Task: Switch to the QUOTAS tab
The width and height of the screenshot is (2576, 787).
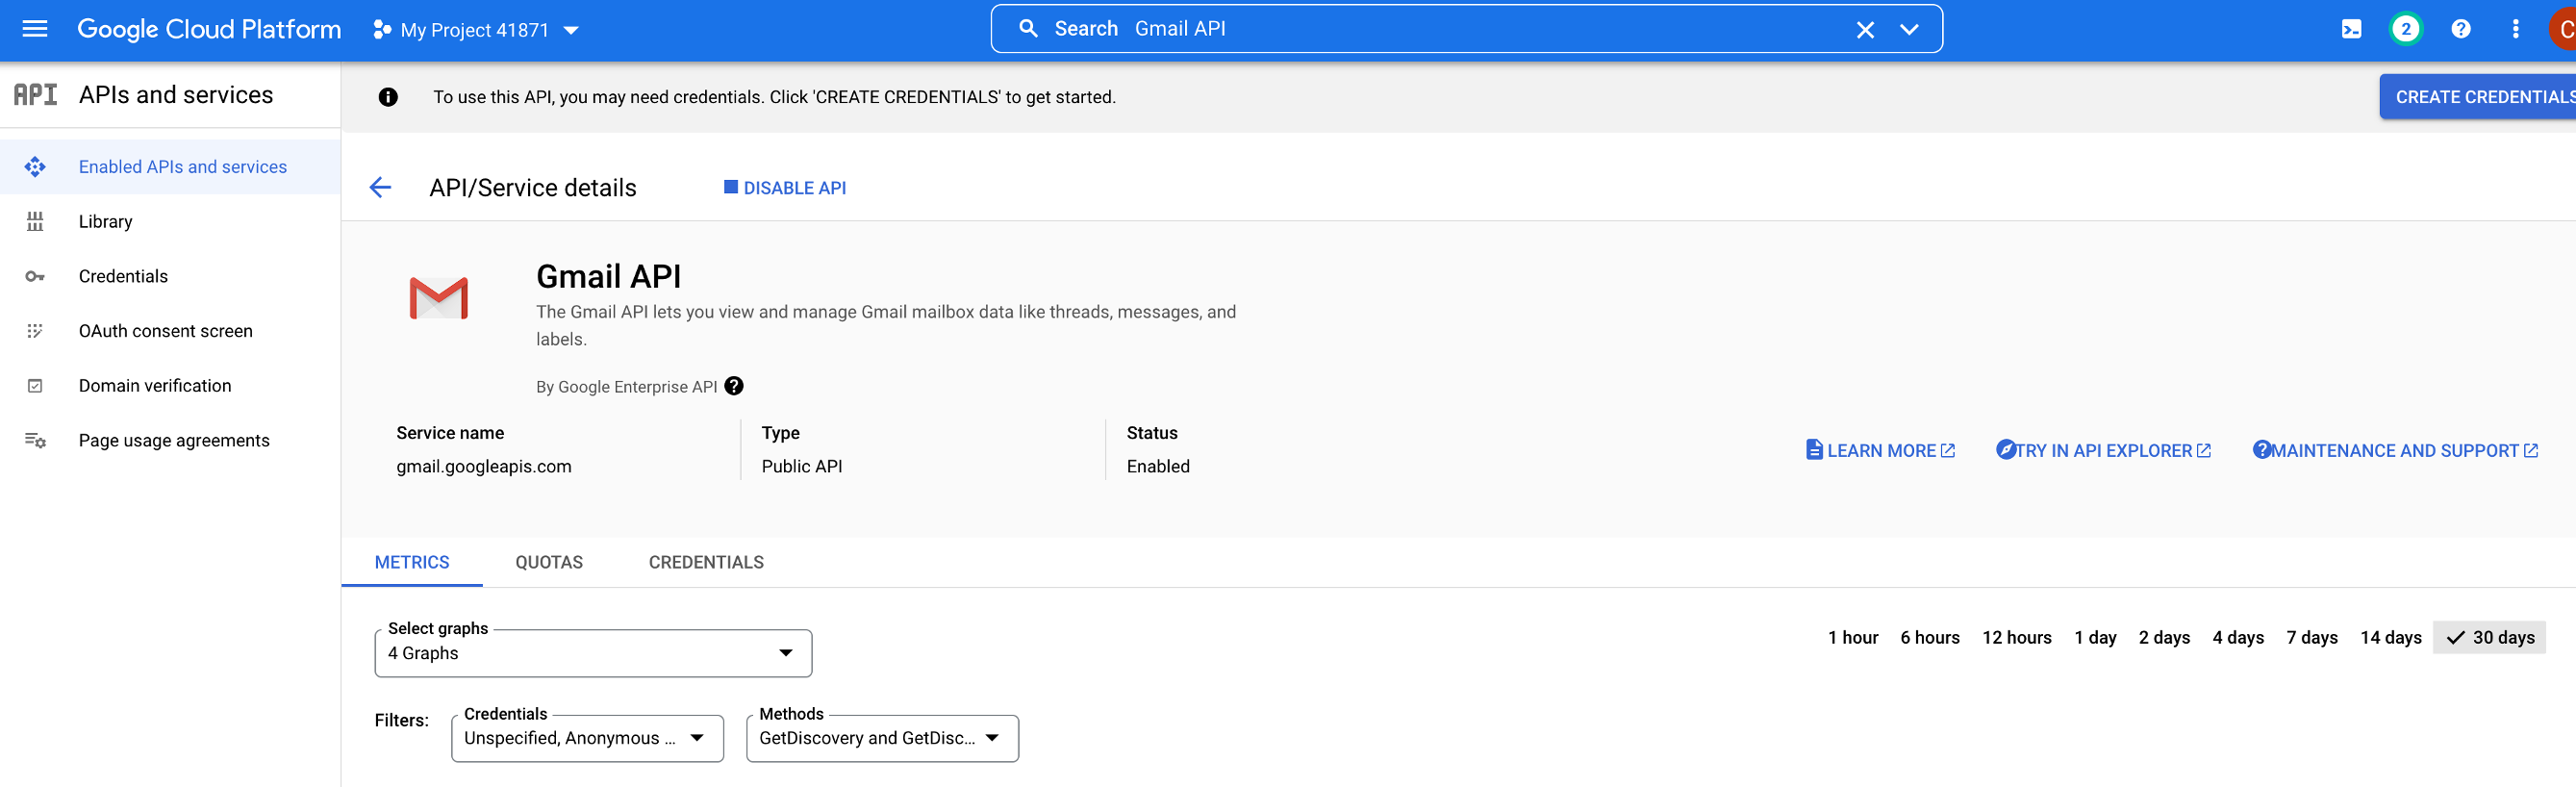Action: point(549,563)
